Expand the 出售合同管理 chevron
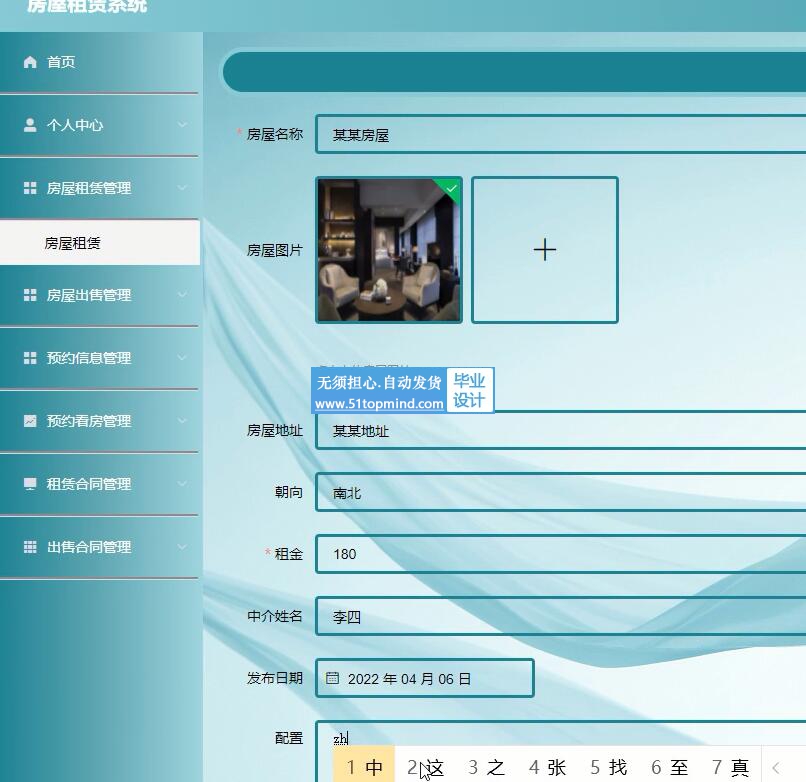This screenshot has height=782, width=806. pos(182,547)
